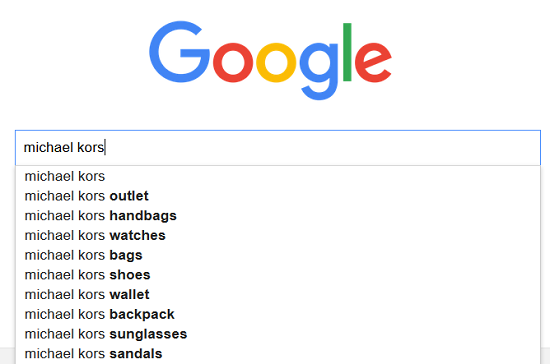The height and width of the screenshot is (364, 550).
Task: Click typed 'michael kors' text in search box
Action: click(x=64, y=147)
